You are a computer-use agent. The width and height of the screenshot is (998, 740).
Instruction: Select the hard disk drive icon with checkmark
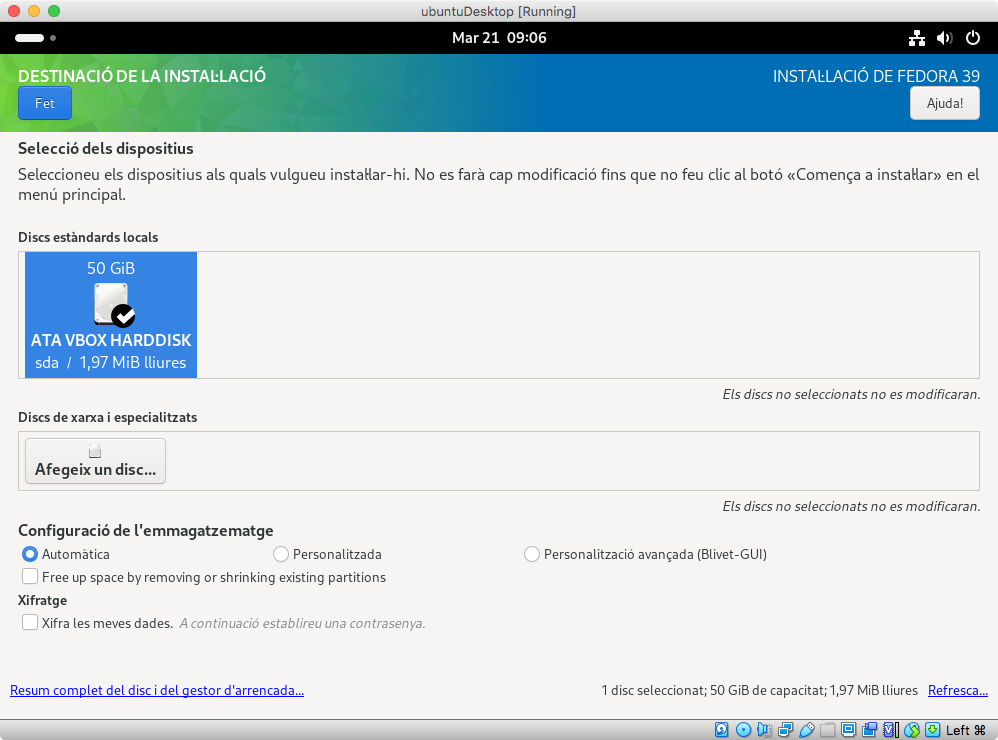pyautogui.click(x=114, y=304)
